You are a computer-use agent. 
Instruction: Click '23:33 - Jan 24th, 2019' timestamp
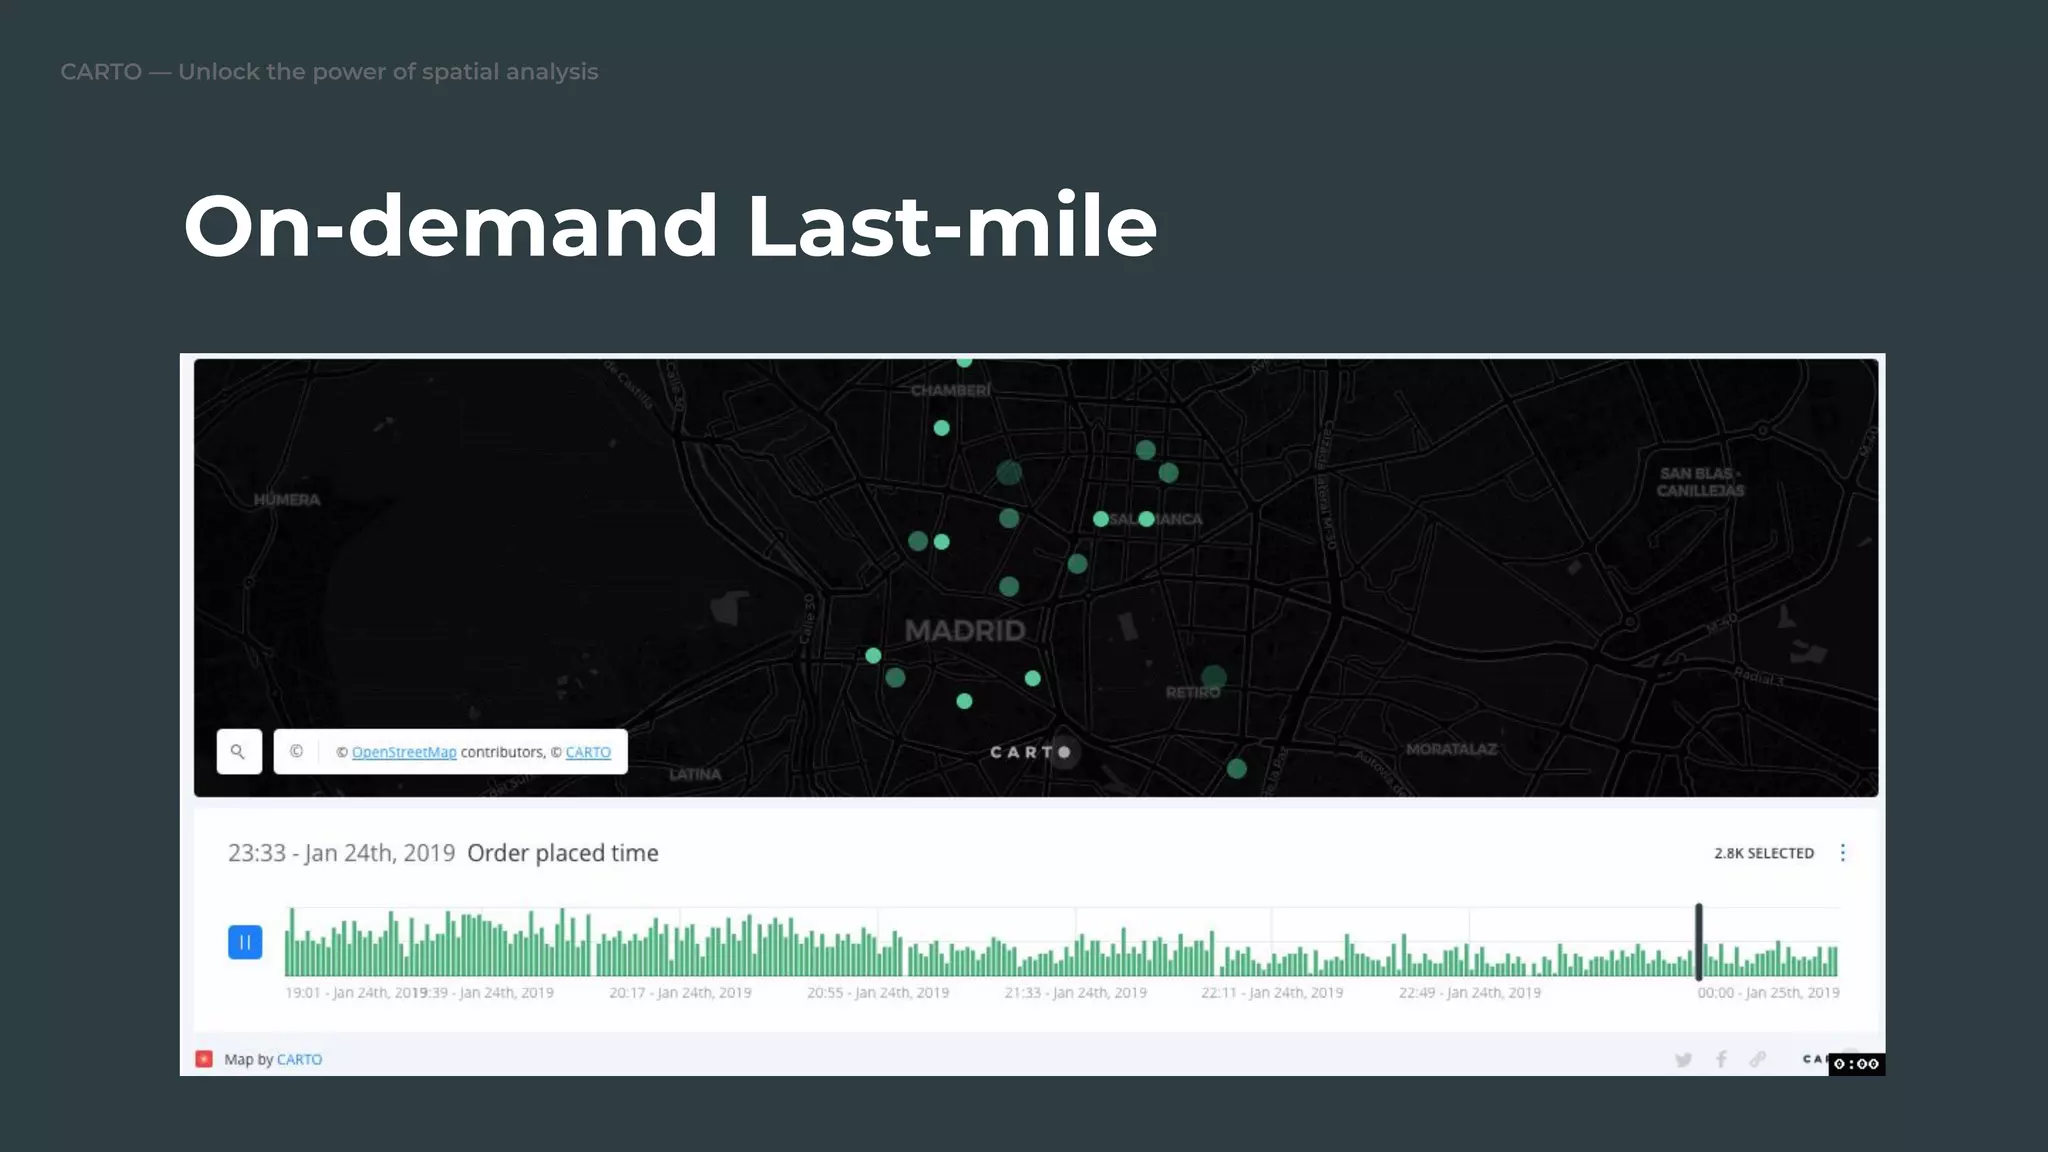[341, 853]
